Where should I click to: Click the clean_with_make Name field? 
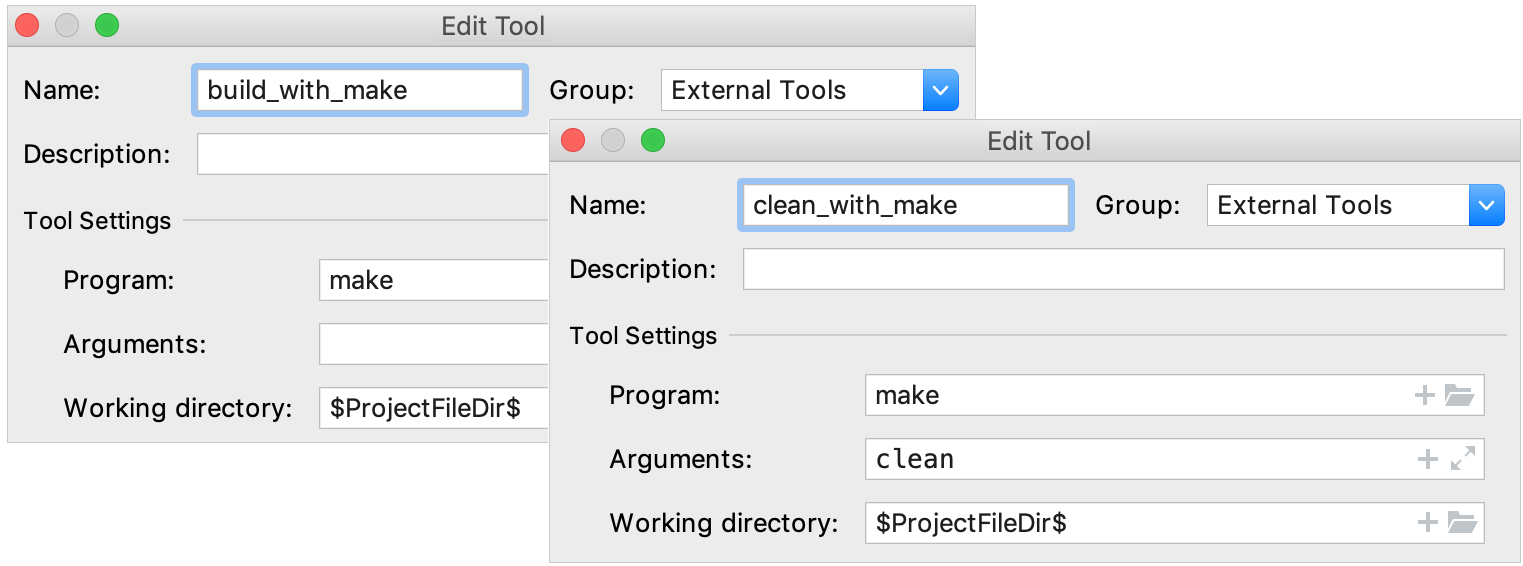click(905, 206)
